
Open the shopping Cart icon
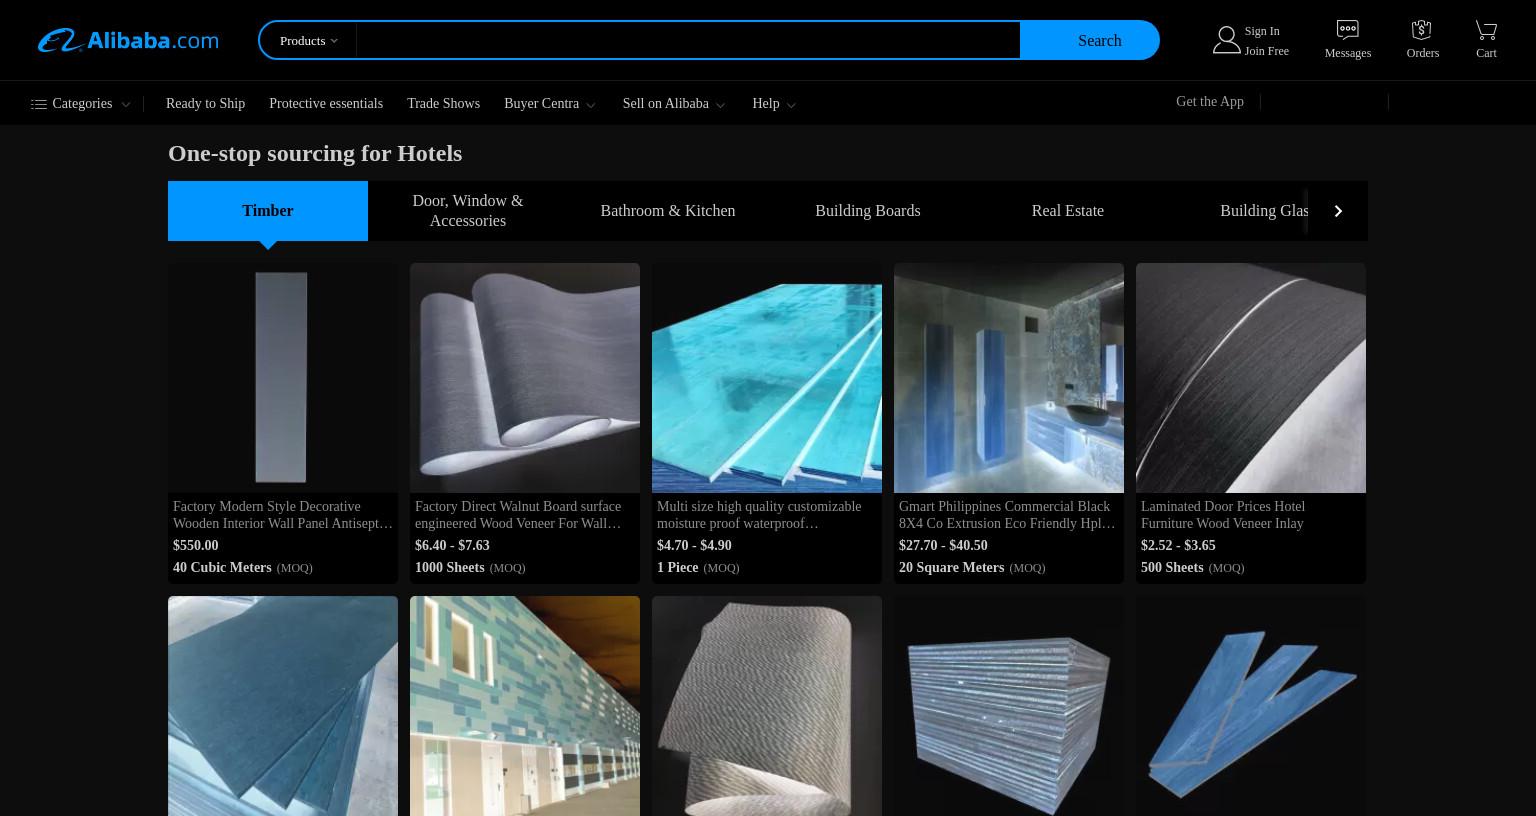[x=1486, y=30]
